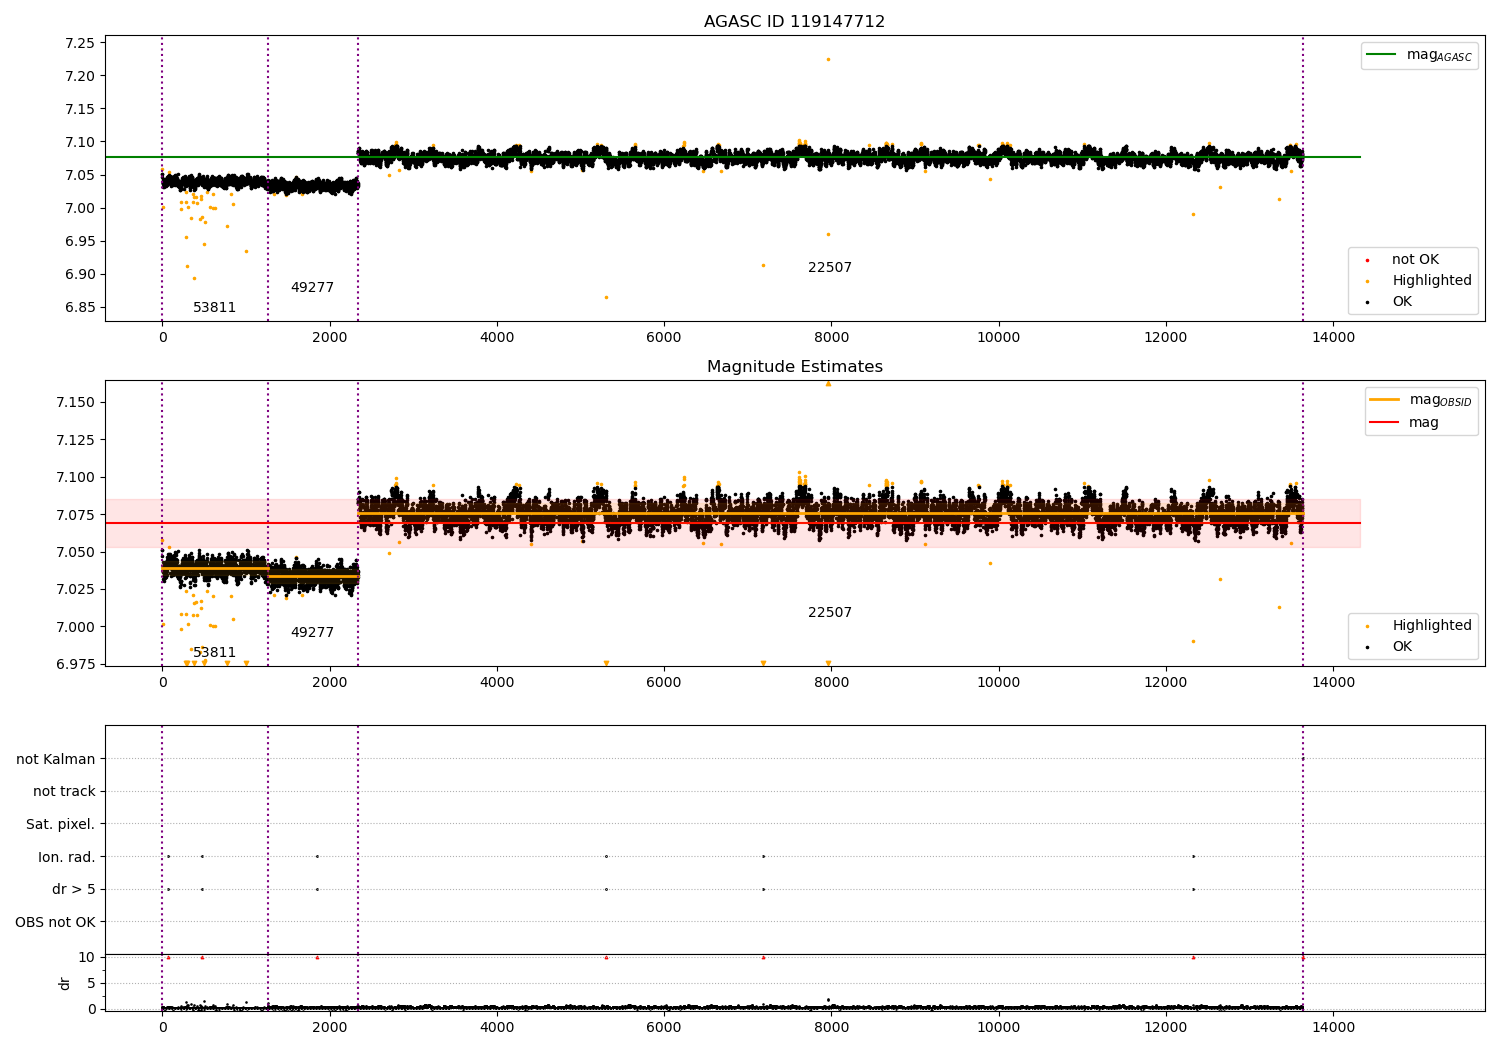
Task: Click the 'not Kalman' row label
Action: click(x=56, y=760)
